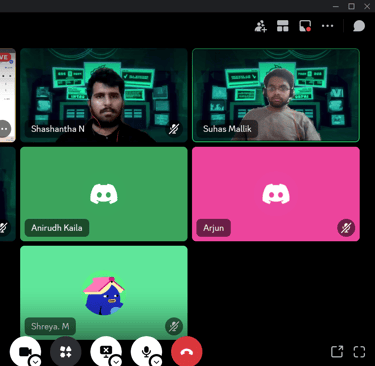This screenshot has height=366, width=375.
Task: Add users to the call
Action: tap(261, 26)
